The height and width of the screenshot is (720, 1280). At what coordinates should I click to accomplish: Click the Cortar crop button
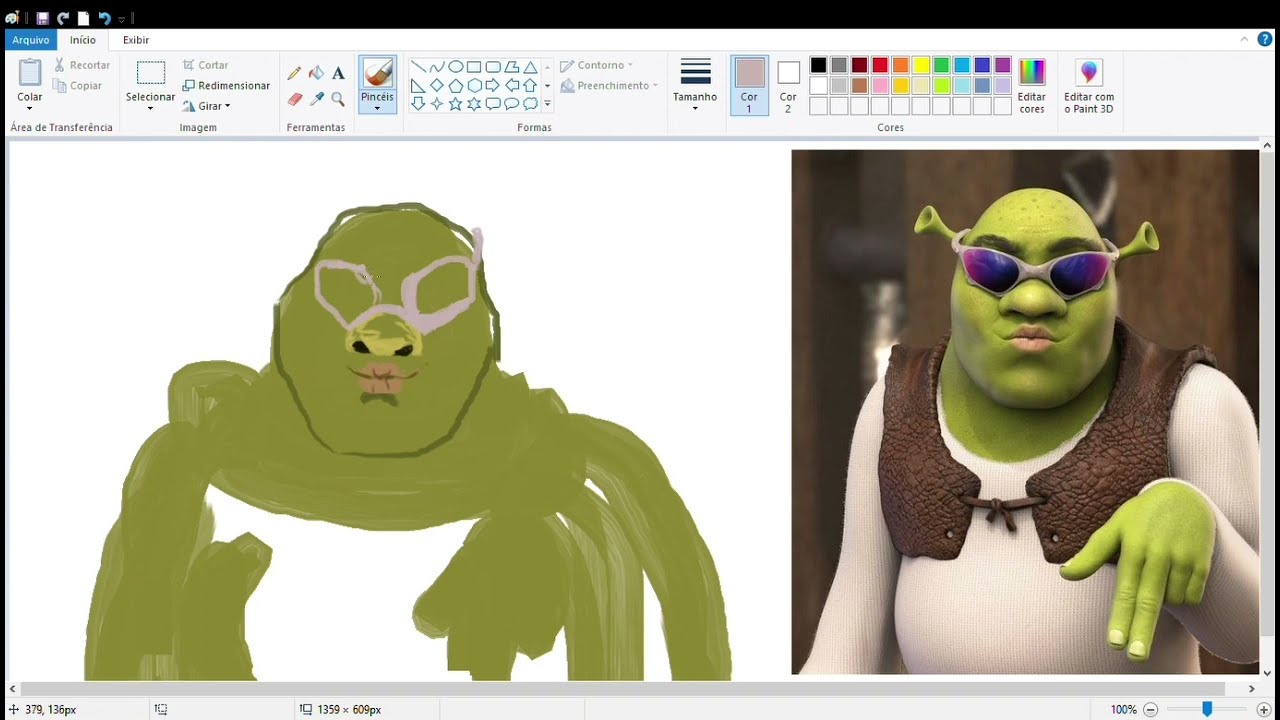pyautogui.click(x=206, y=65)
